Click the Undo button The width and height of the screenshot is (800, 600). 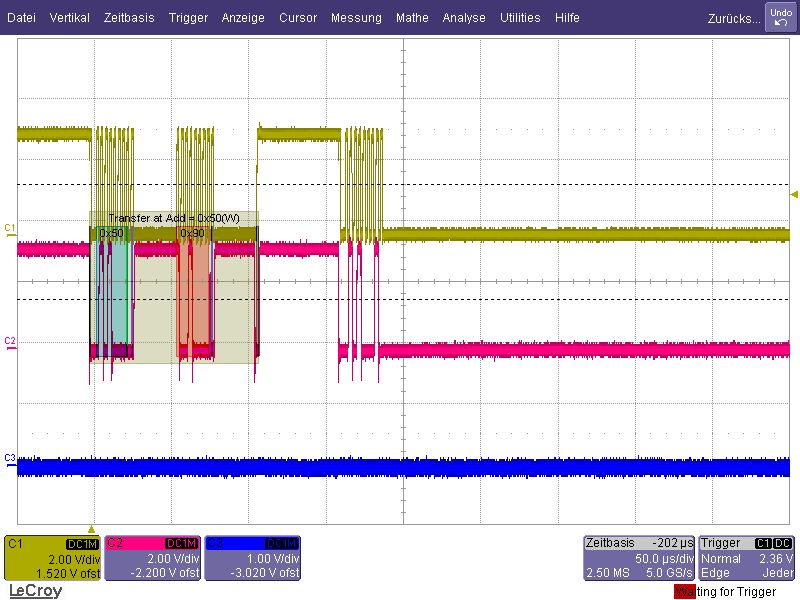coord(781,18)
